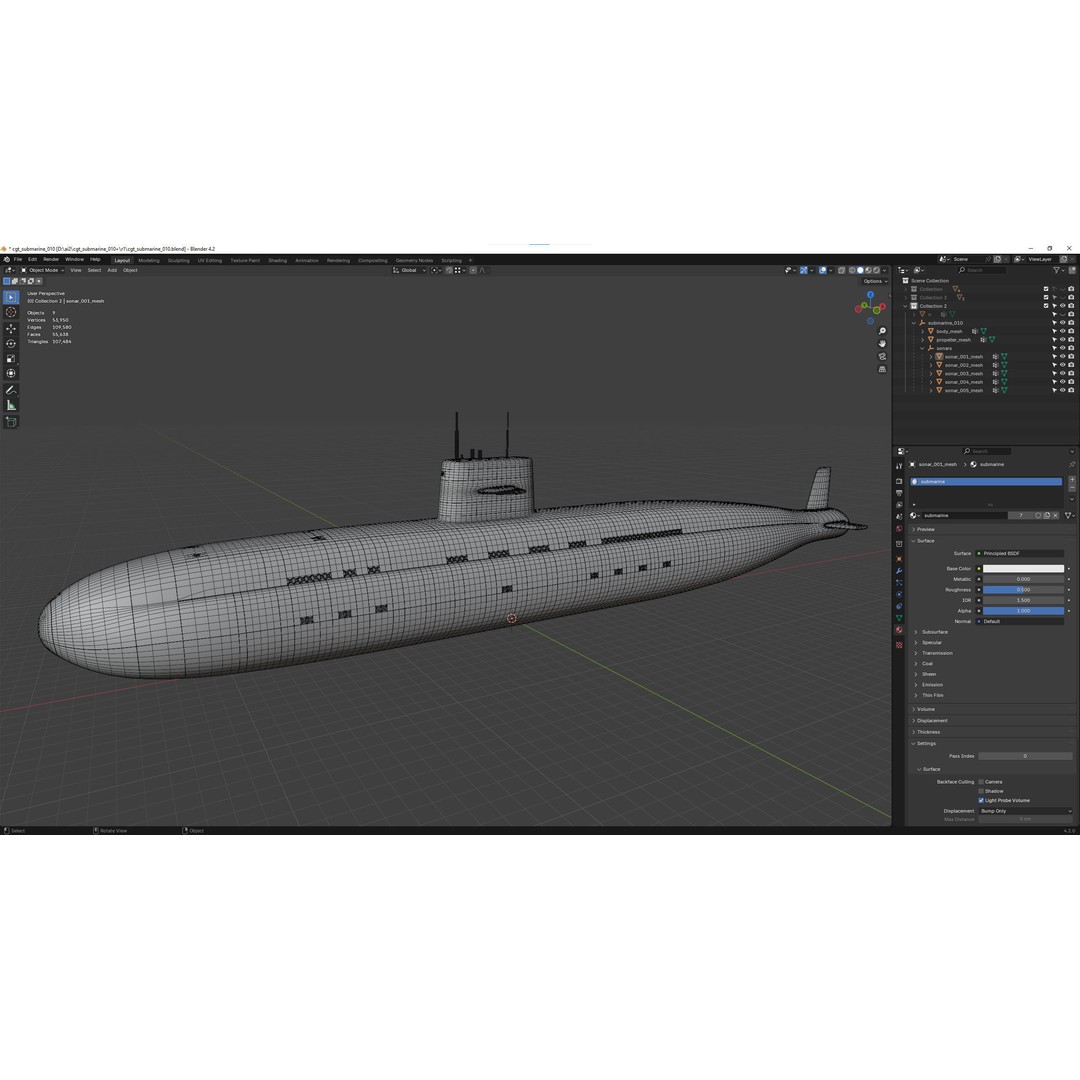Open the Particles properties tab
1080x1080 pixels.
(x=899, y=582)
